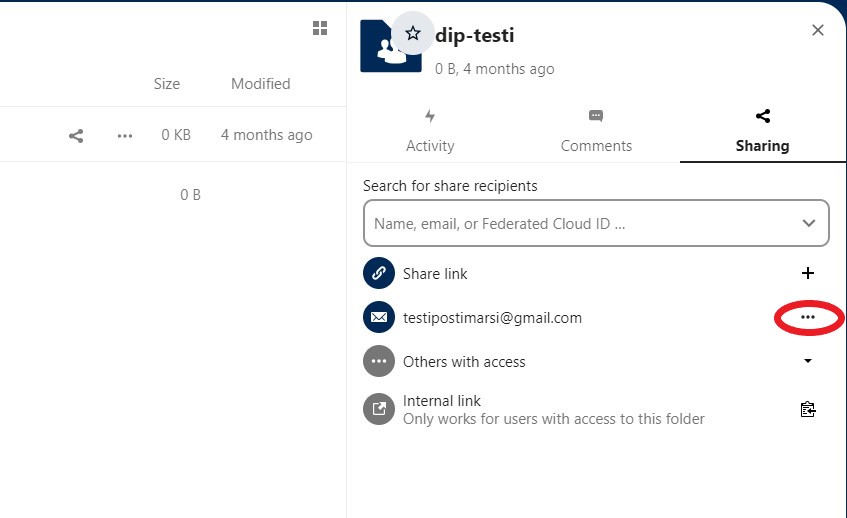
Task: Close the sharing sidebar
Action: pos(817,30)
